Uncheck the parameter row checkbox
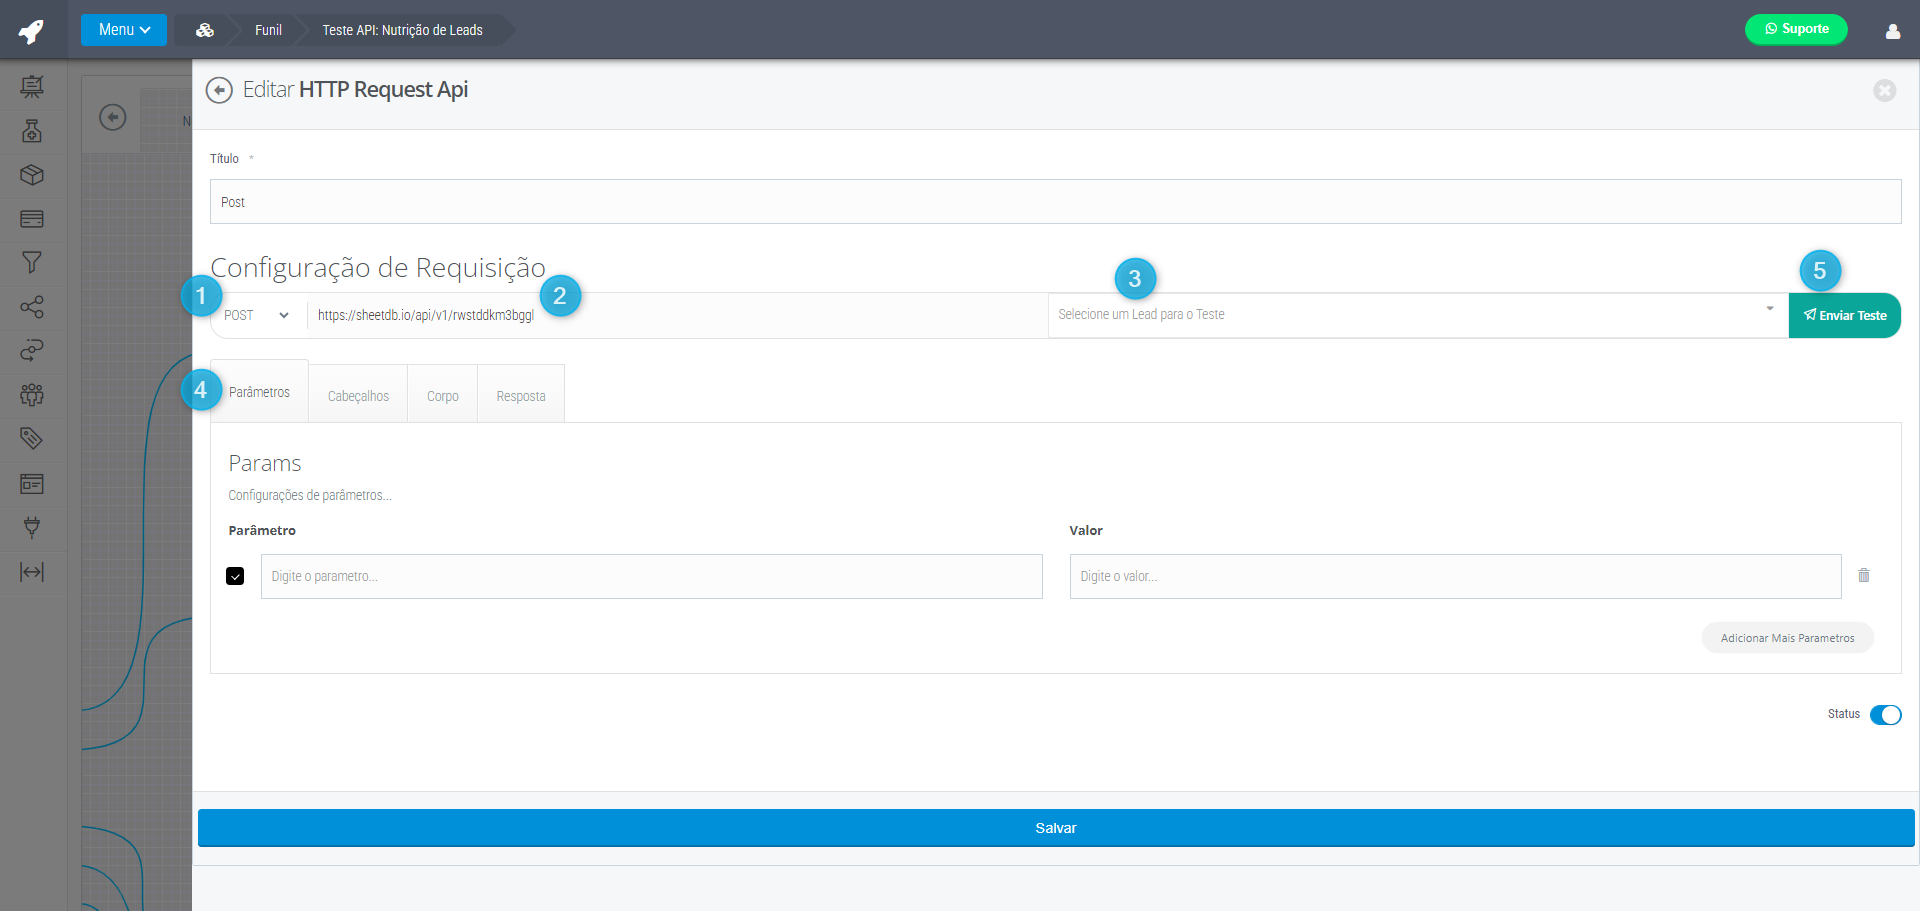 235,576
